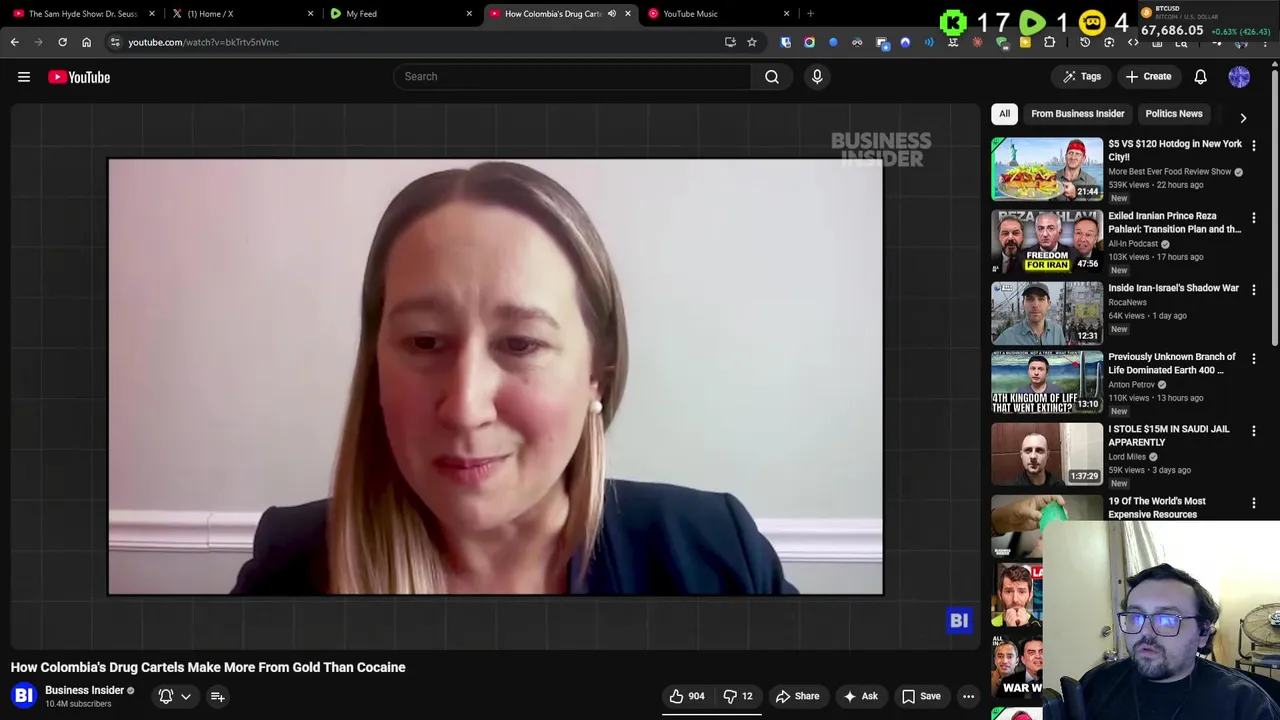Open the Hotdog in New York thumbnail
This screenshot has width=1280, height=720.
coord(1047,169)
